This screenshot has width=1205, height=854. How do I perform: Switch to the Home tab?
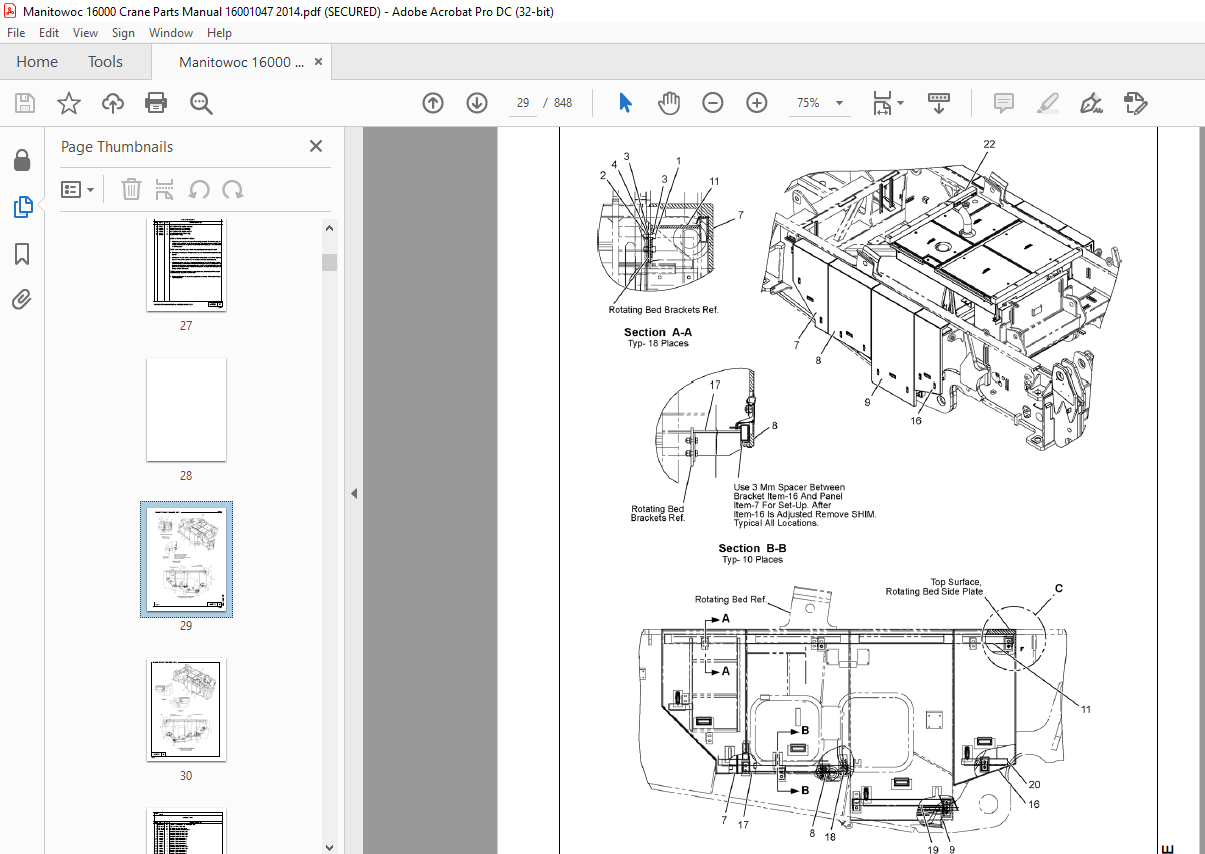coord(37,62)
